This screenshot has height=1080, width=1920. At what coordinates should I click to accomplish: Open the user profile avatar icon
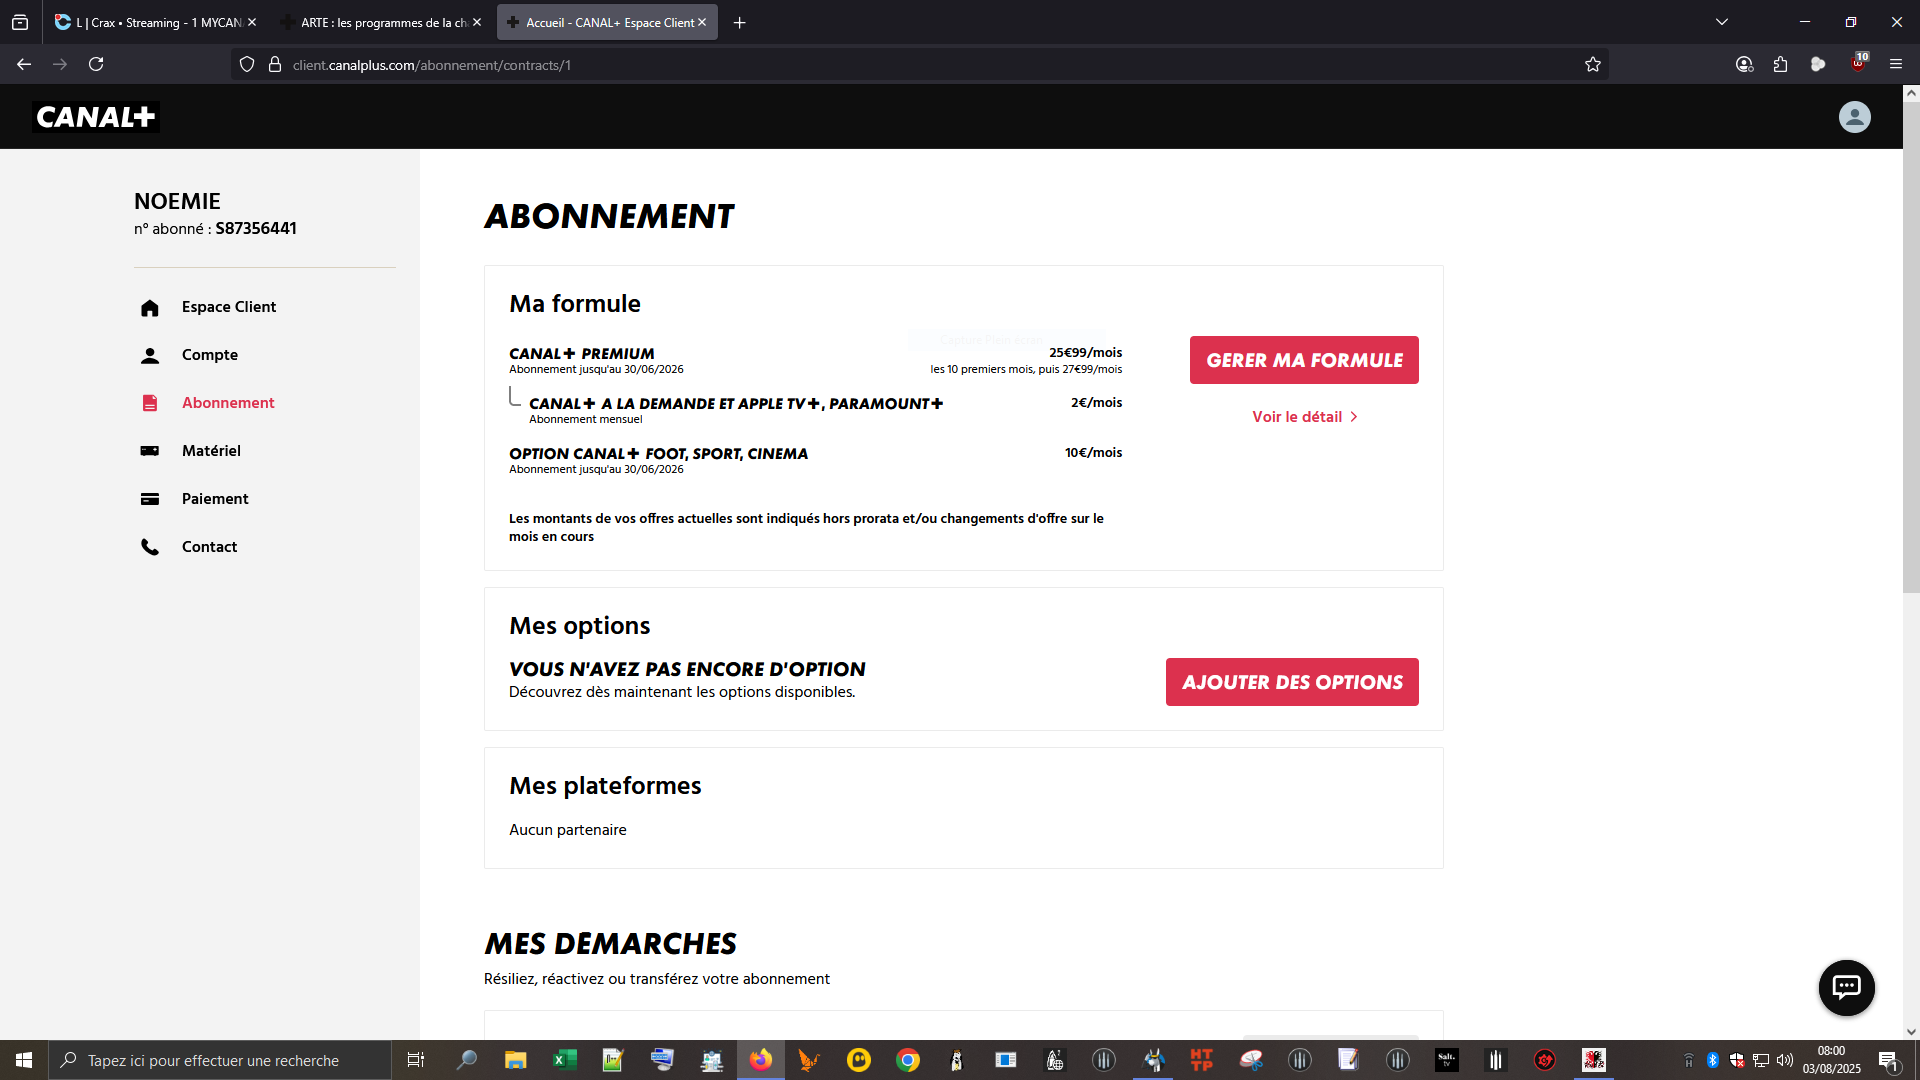(1854, 117)
